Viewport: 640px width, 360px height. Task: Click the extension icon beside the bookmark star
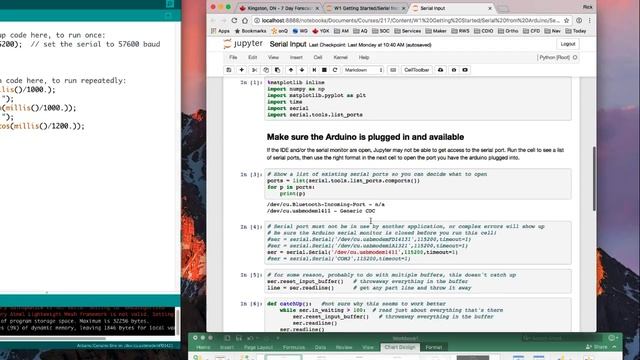[x=579, y=20]
